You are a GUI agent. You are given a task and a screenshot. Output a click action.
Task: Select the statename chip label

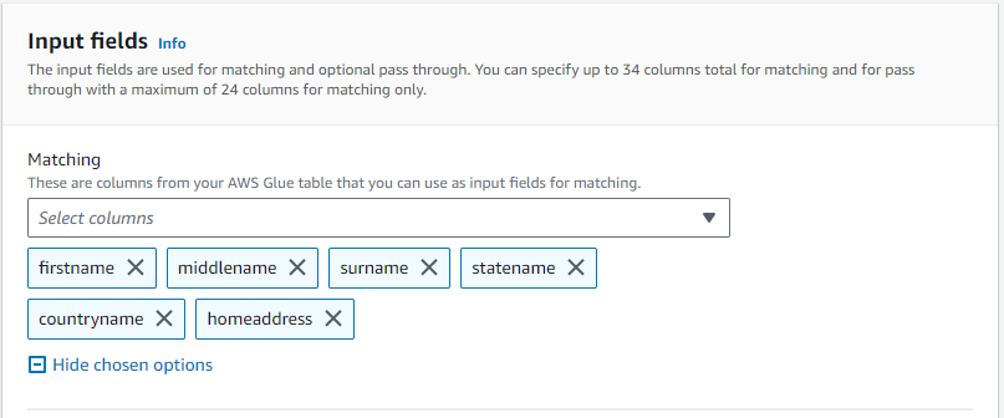[x=513, y=268]
